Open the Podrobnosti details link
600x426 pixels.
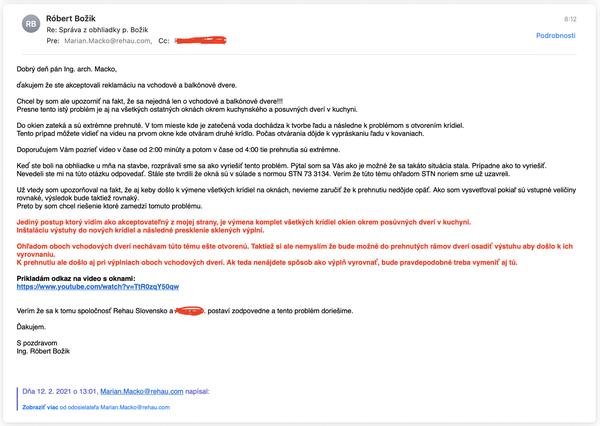tap(555, 34)
